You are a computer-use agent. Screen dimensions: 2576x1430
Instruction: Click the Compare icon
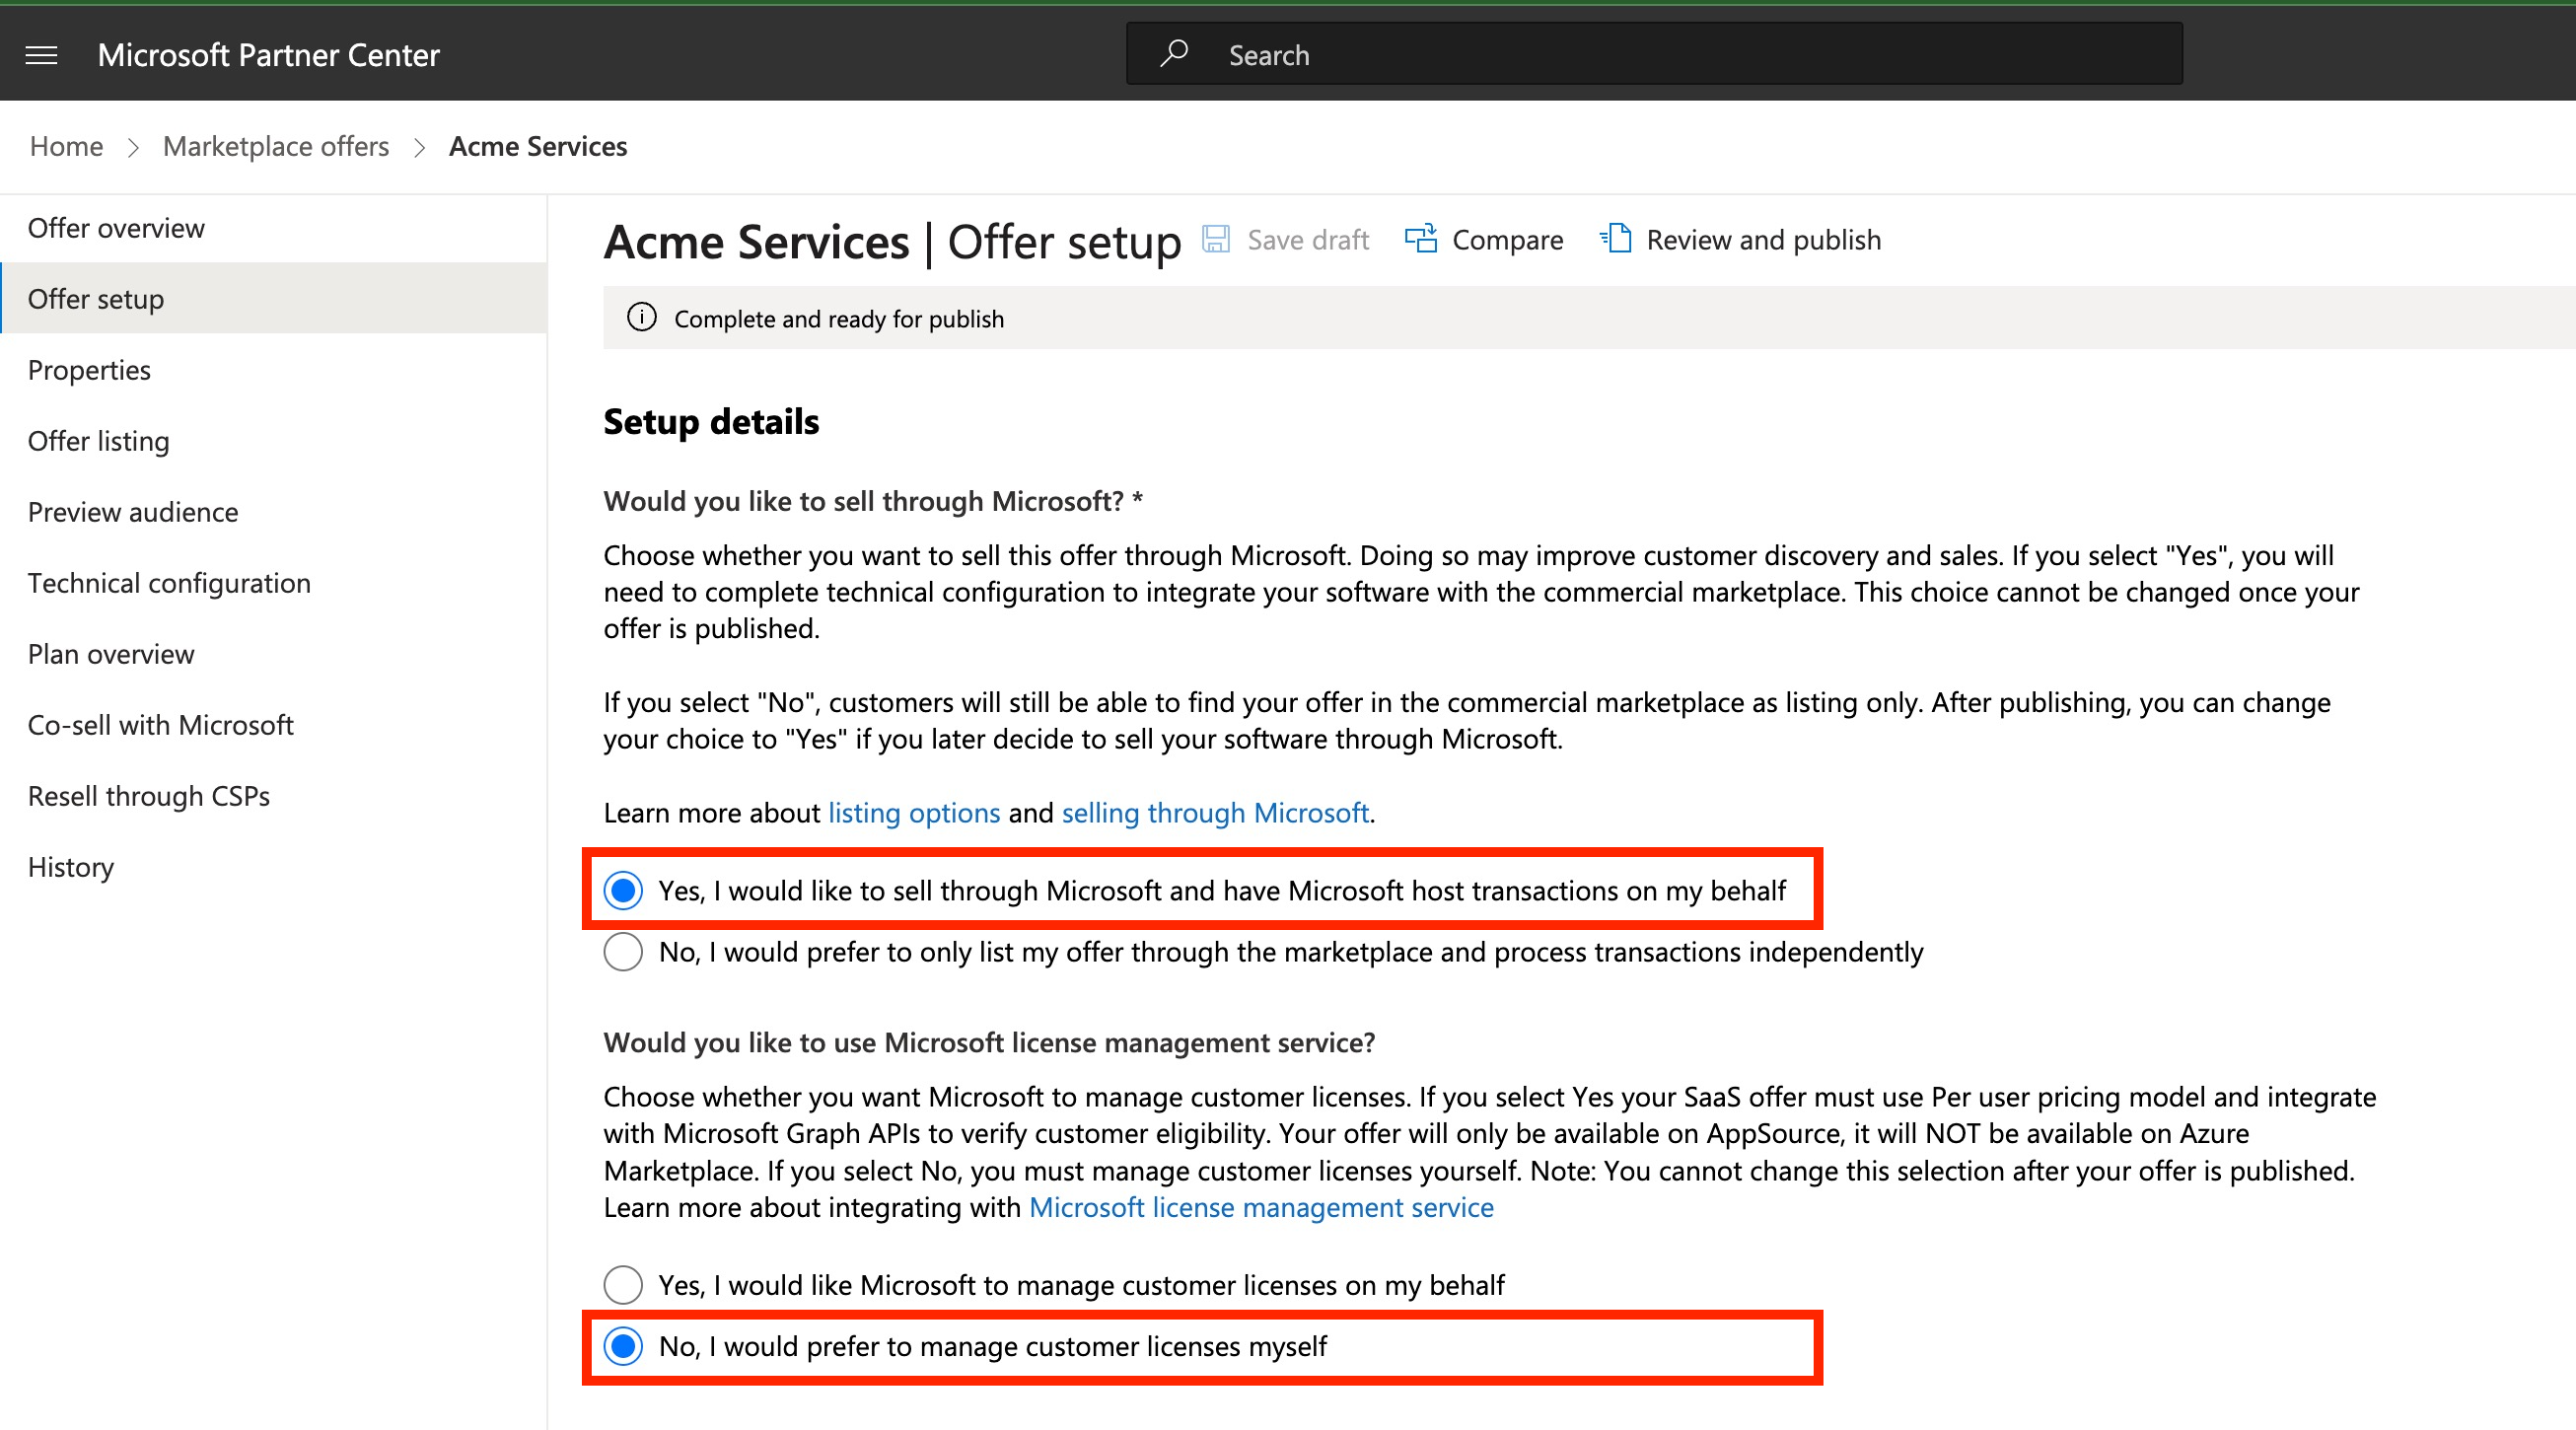point(1421,238)
